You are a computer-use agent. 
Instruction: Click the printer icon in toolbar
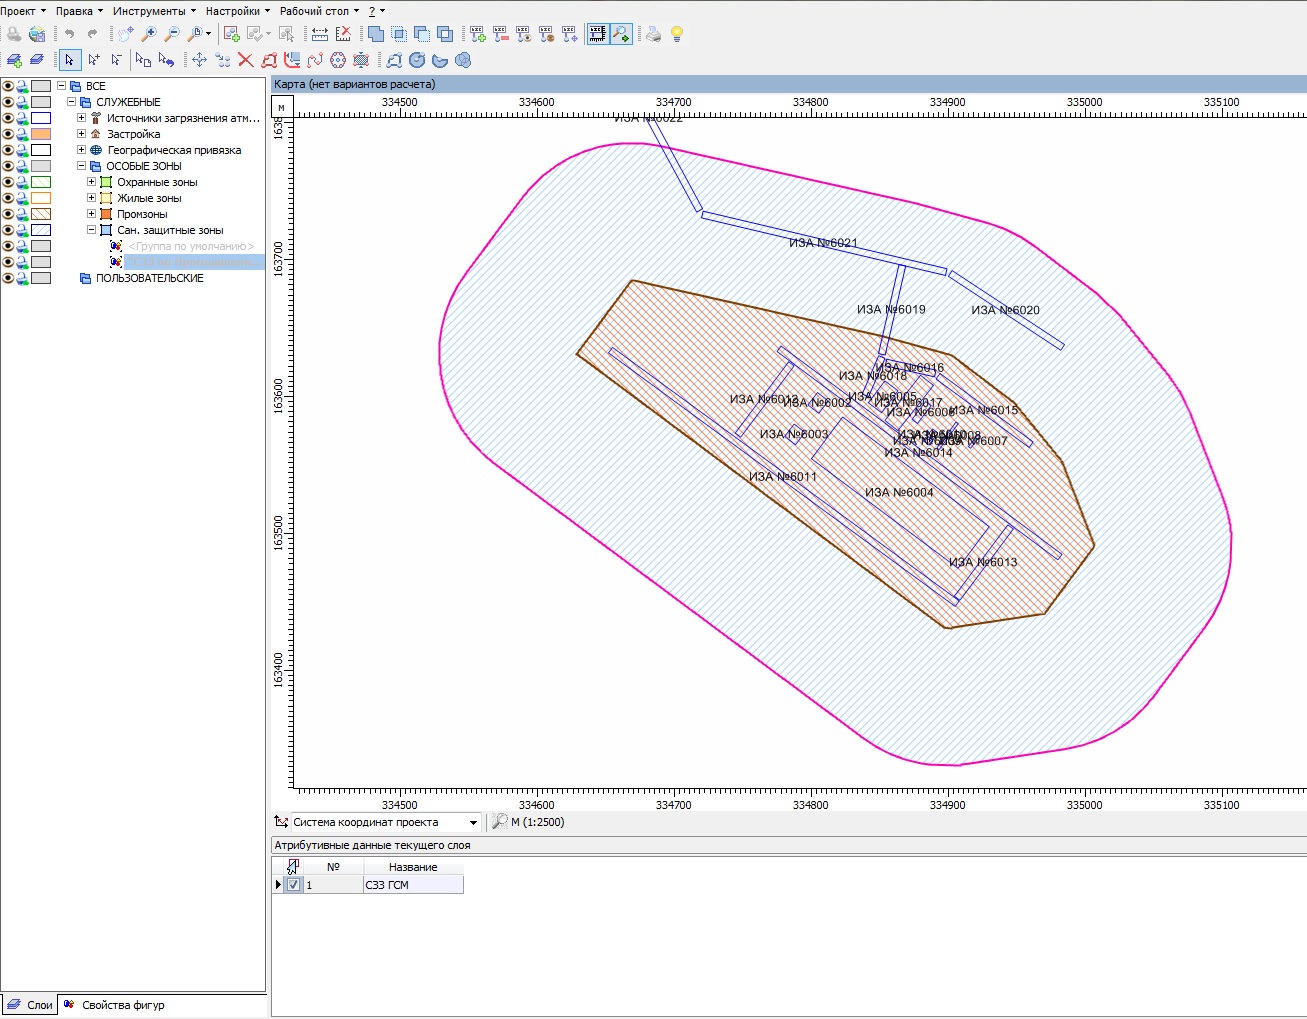click(653, 34)
